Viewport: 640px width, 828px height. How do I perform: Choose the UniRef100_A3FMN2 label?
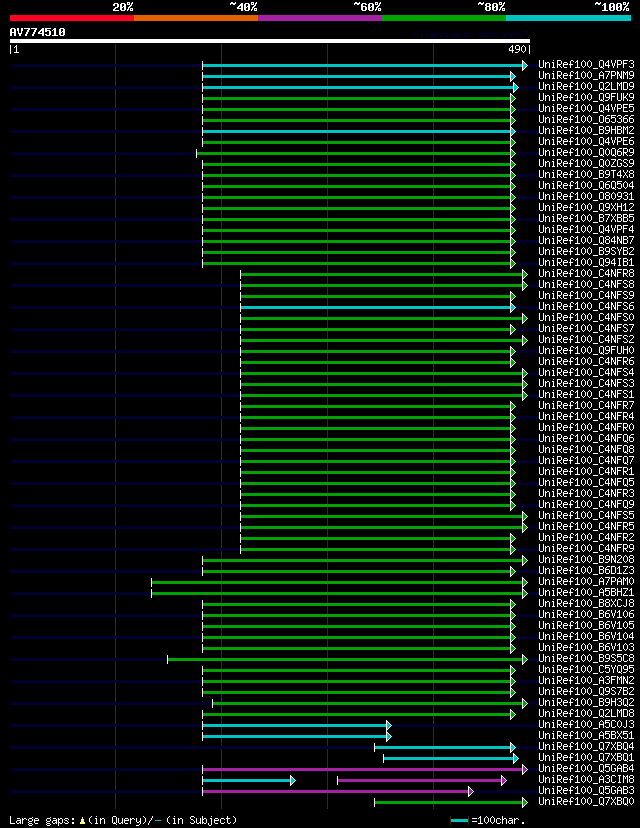pos(586,681)
